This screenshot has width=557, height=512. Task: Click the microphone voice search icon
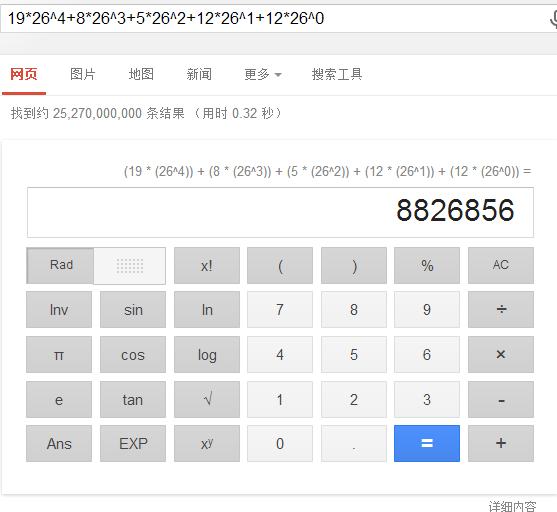(x=553, y=18)
